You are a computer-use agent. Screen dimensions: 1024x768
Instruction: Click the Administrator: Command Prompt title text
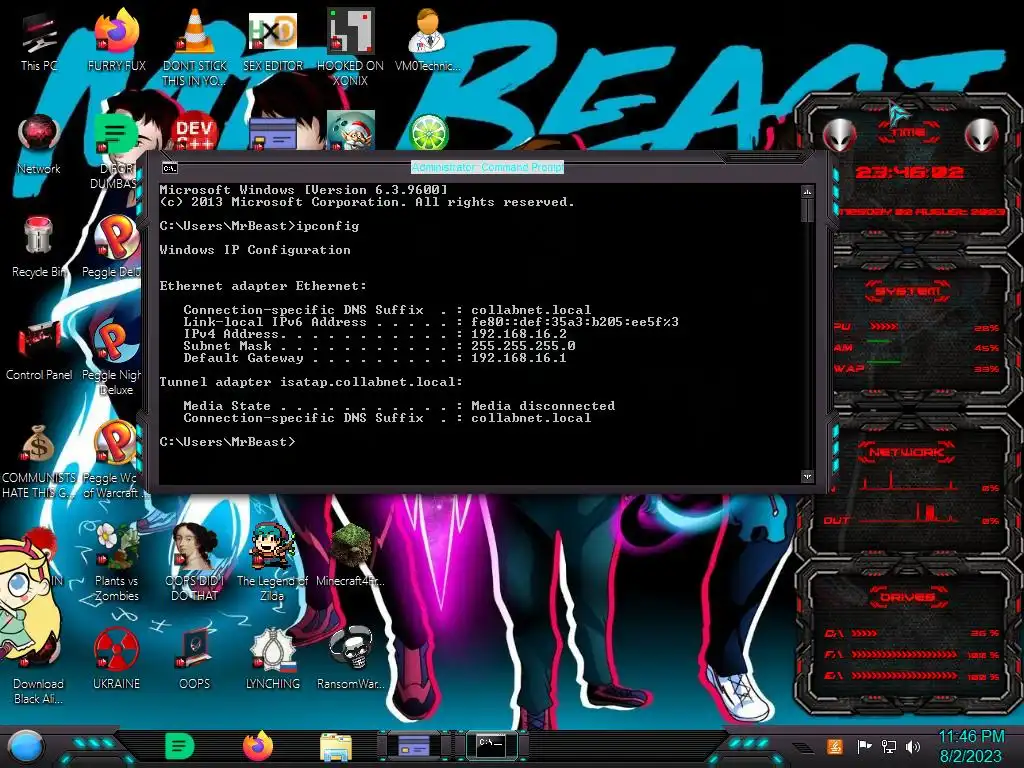point(487,167)
